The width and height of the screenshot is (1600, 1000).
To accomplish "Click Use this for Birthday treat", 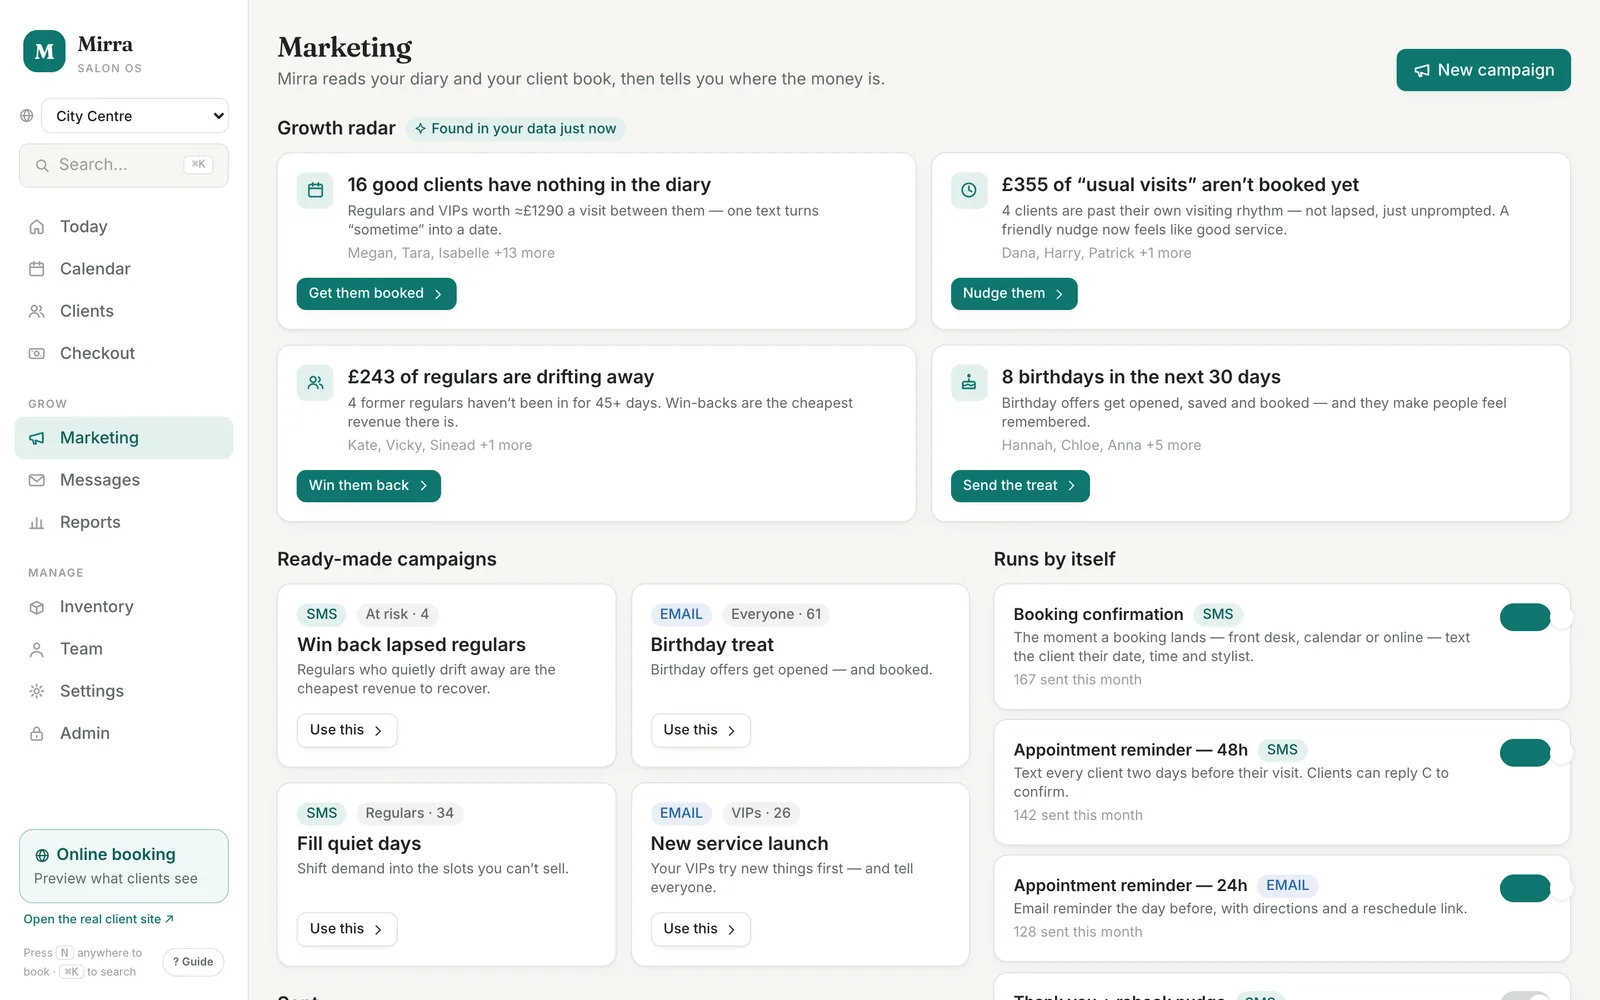I will click(x=700, y=730).
